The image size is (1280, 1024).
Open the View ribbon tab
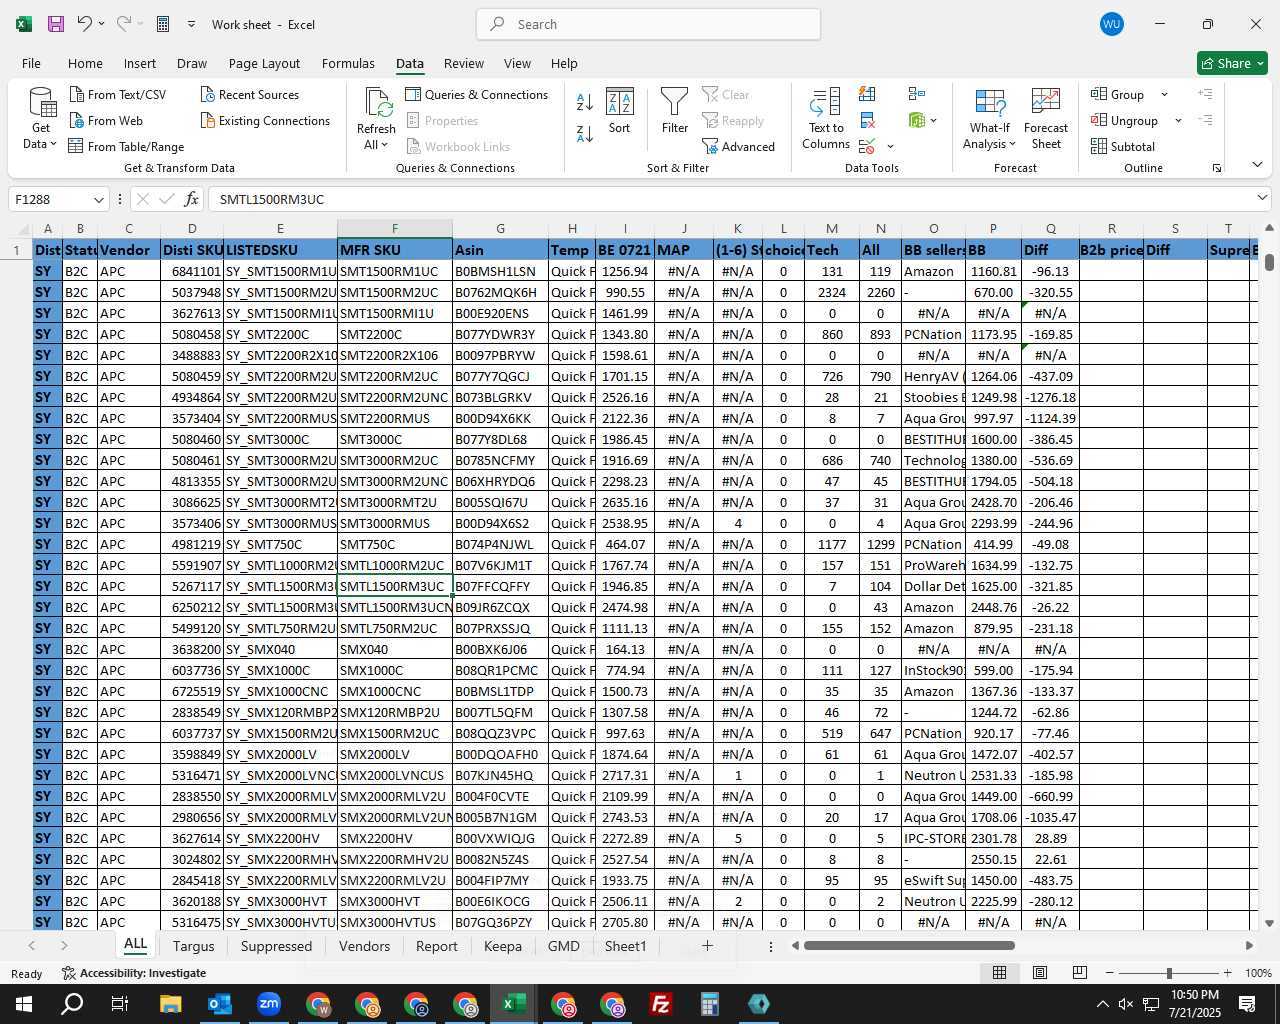coord(517,63)
